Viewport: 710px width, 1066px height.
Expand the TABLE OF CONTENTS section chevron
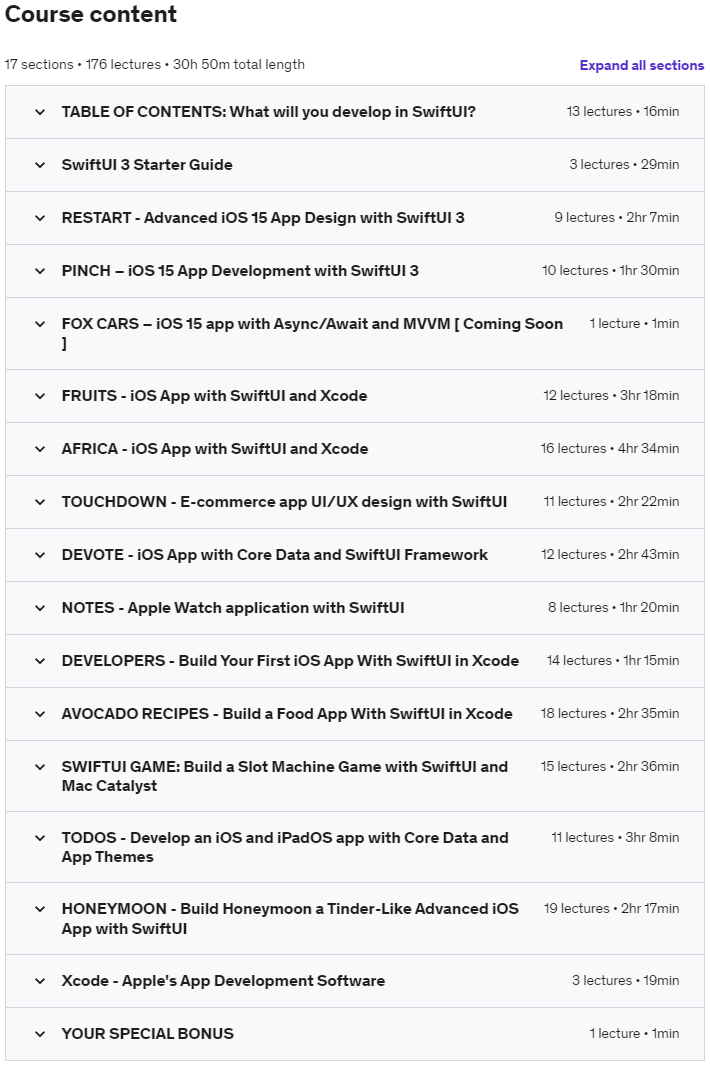pyautogui.click(x=40, y=112)
